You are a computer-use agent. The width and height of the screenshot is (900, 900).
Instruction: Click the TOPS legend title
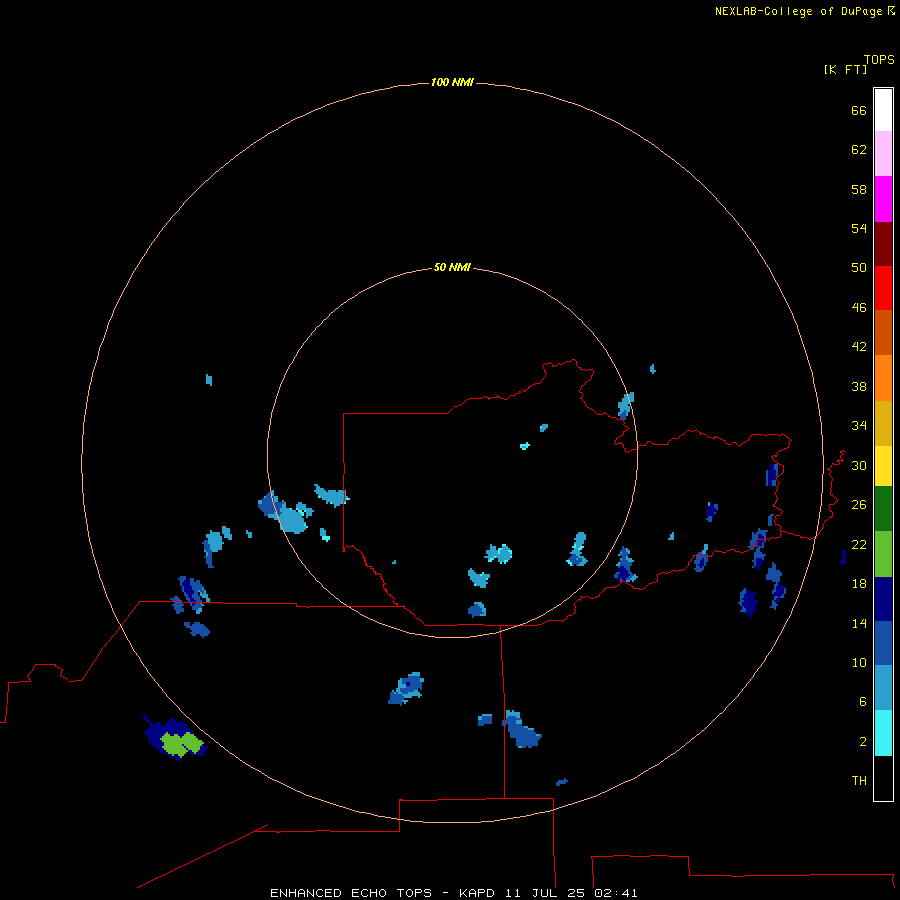point(879,59)
